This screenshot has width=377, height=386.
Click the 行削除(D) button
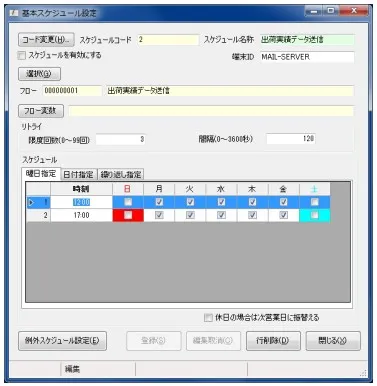pos(273,340)
